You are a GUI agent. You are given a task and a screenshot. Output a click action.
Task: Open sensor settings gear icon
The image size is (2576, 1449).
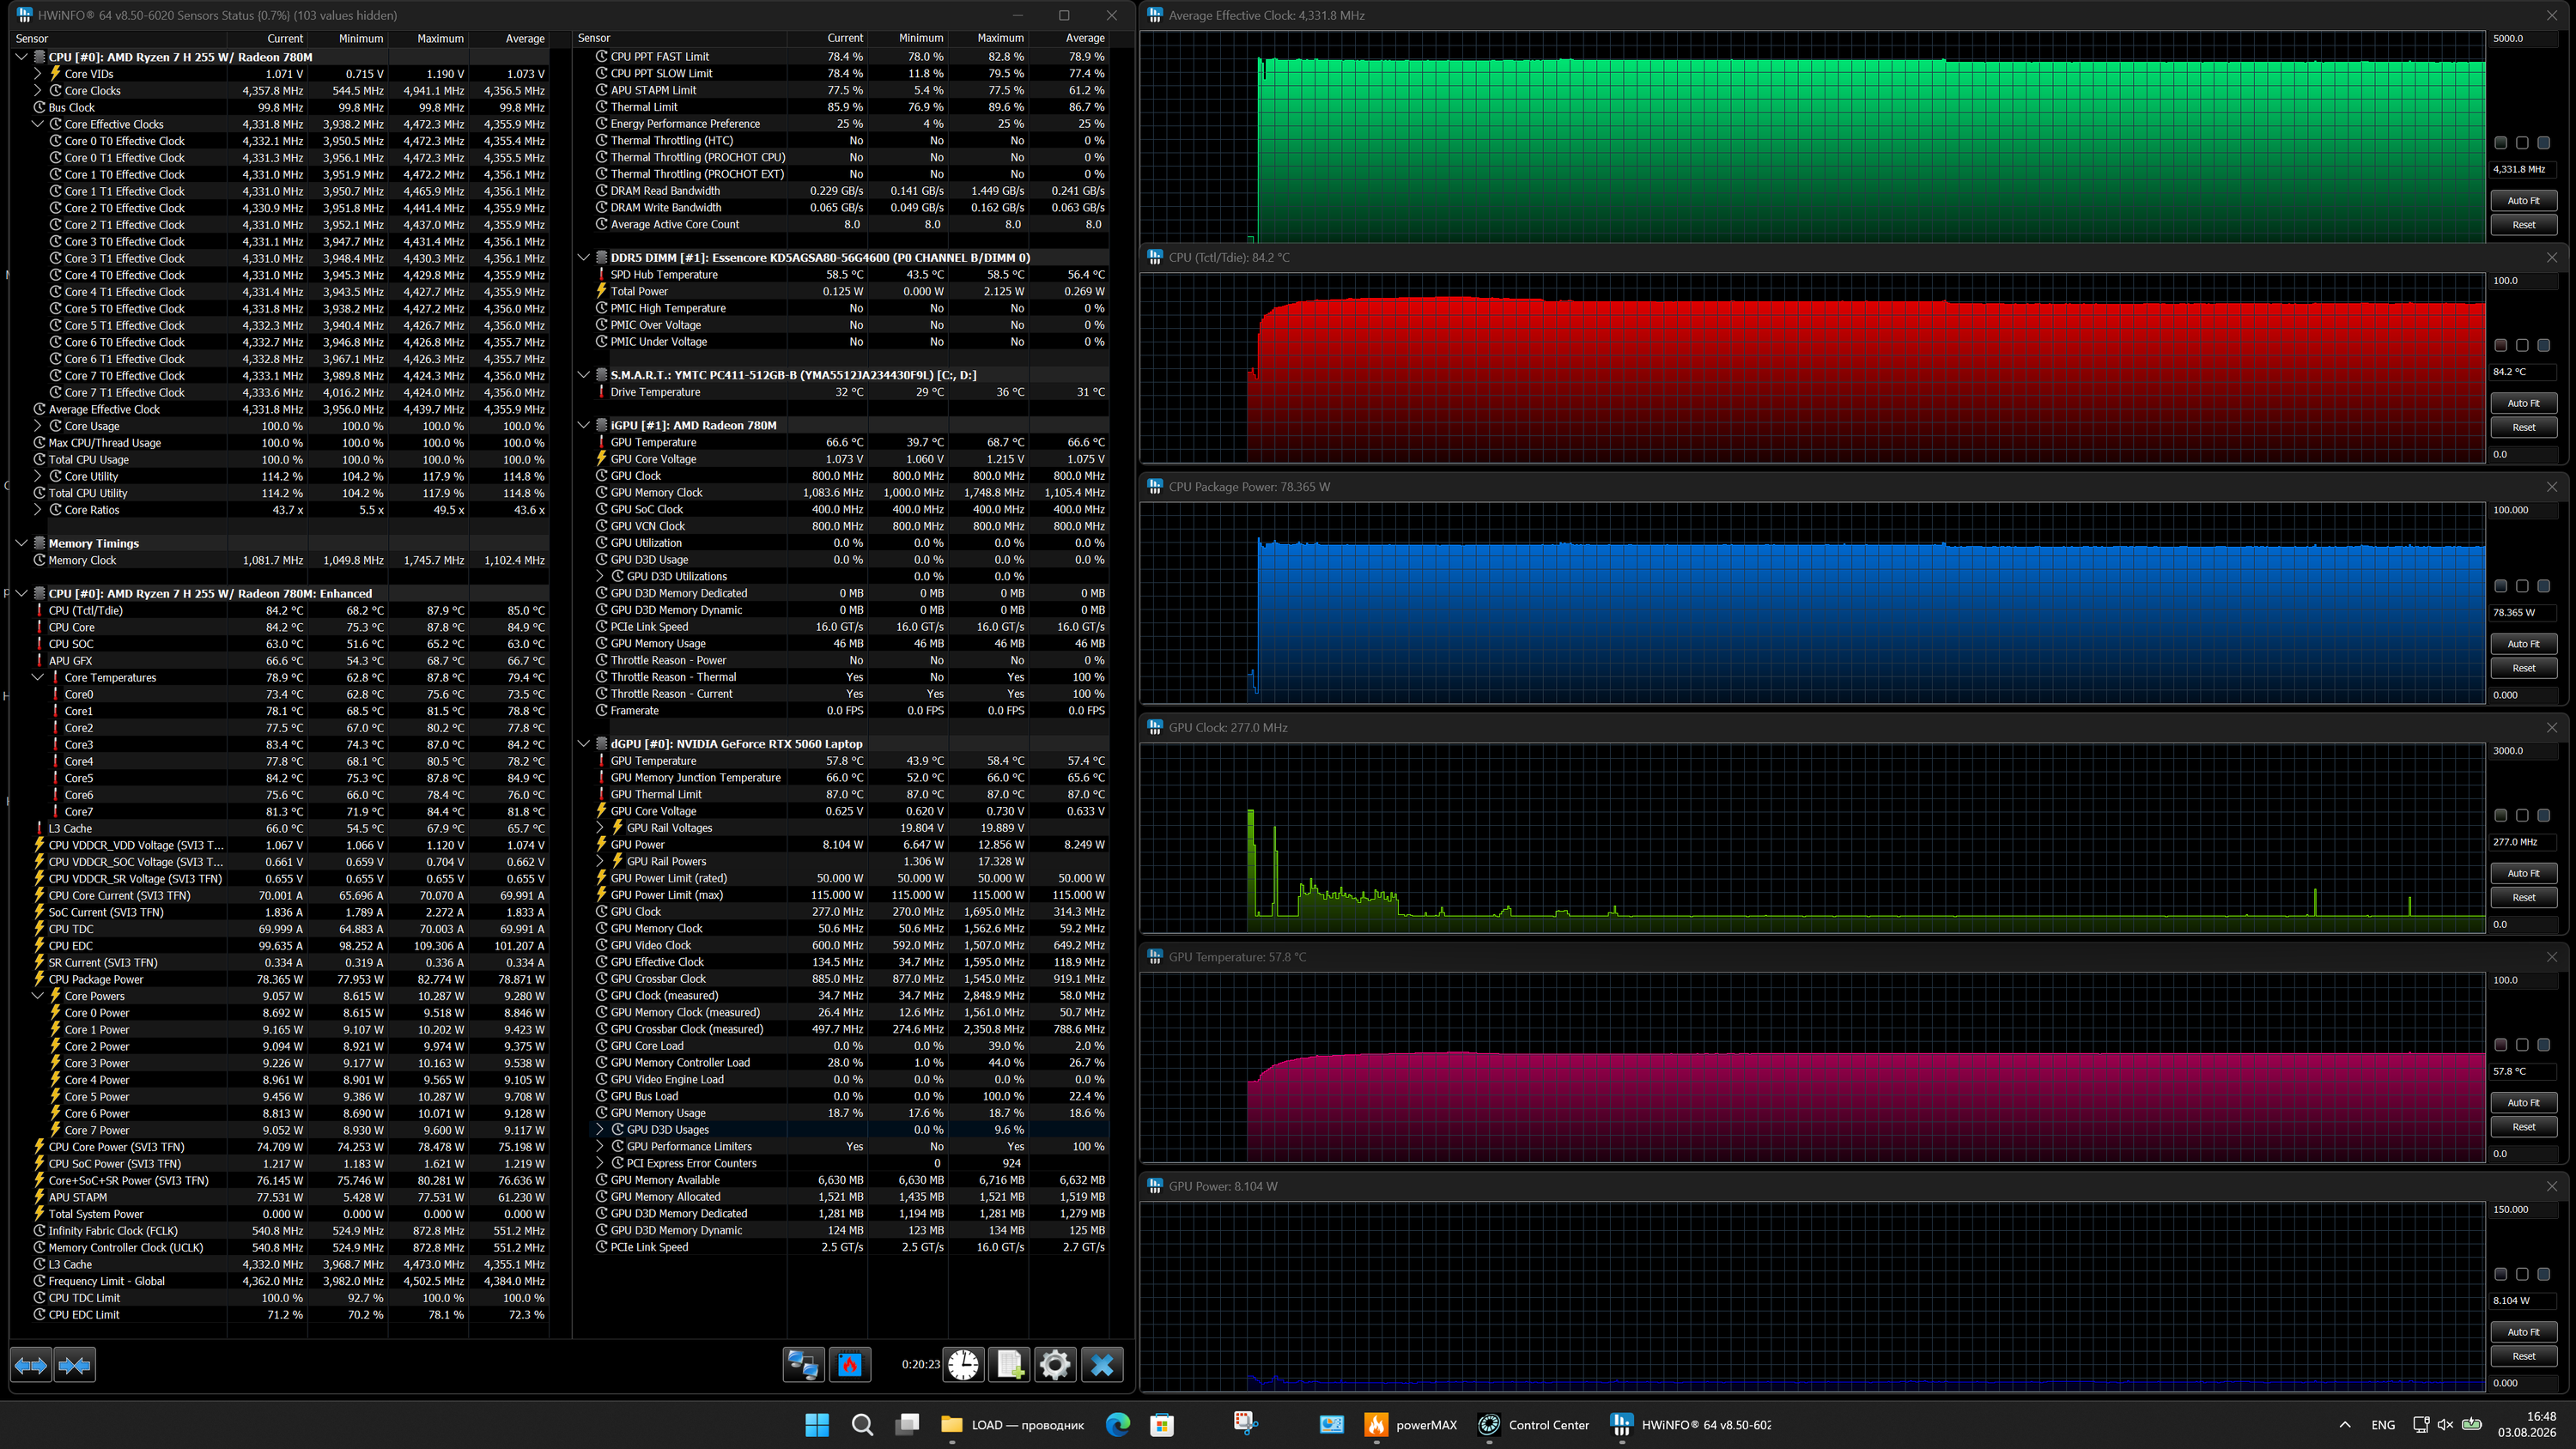1055,1365
